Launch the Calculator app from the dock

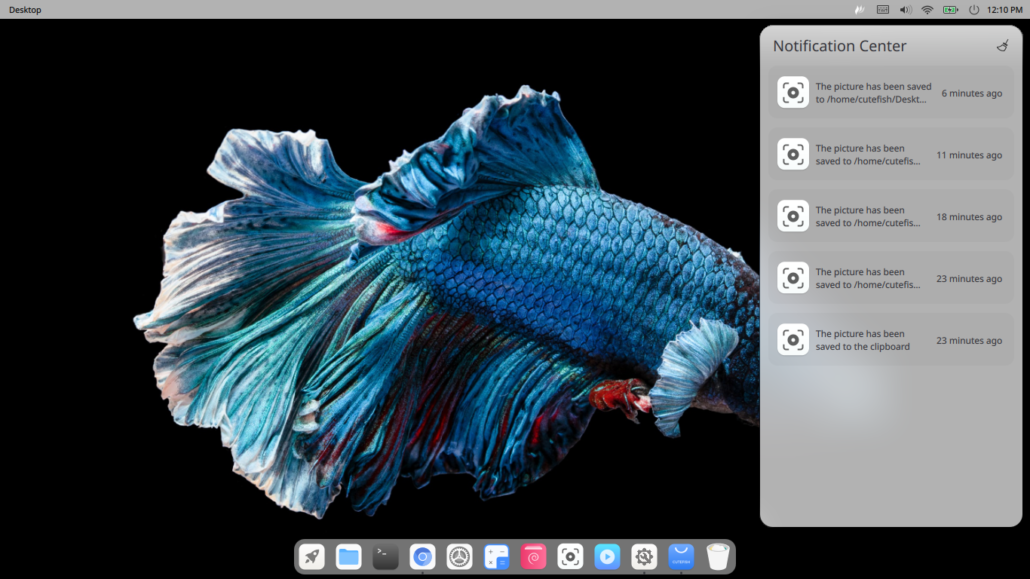pyautogui.click(x=496, y=557)
